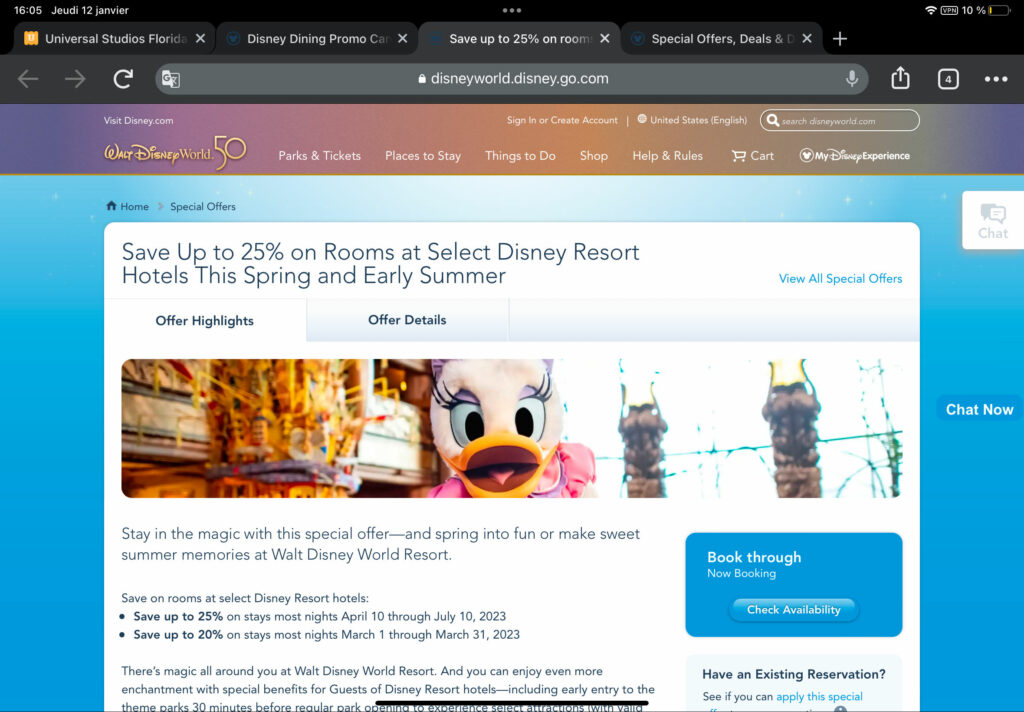Select the Offer Details tab

click(407, 320)
